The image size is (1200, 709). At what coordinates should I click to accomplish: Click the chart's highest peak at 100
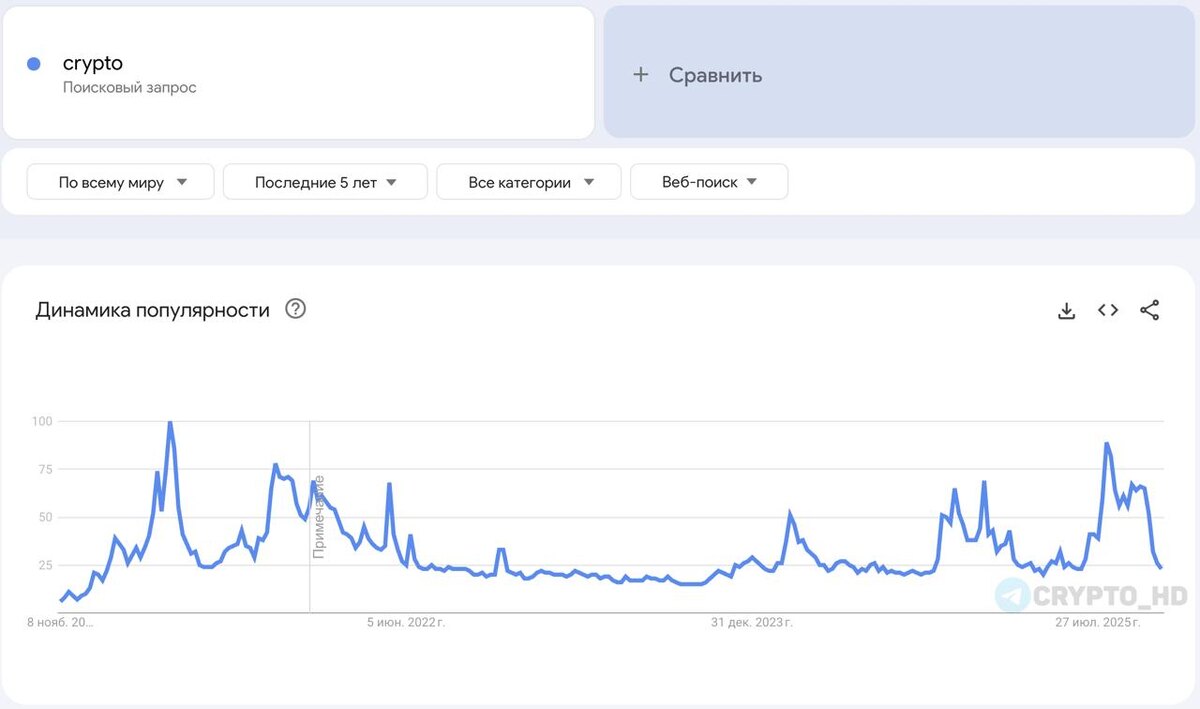[170, 423]
